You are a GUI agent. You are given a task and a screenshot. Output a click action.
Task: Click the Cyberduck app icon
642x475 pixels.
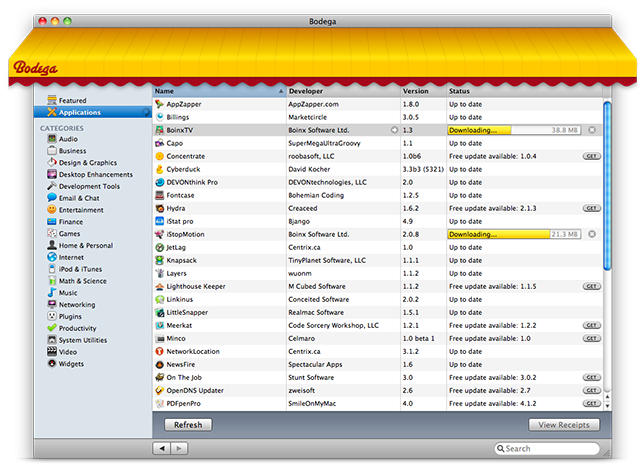159,169
